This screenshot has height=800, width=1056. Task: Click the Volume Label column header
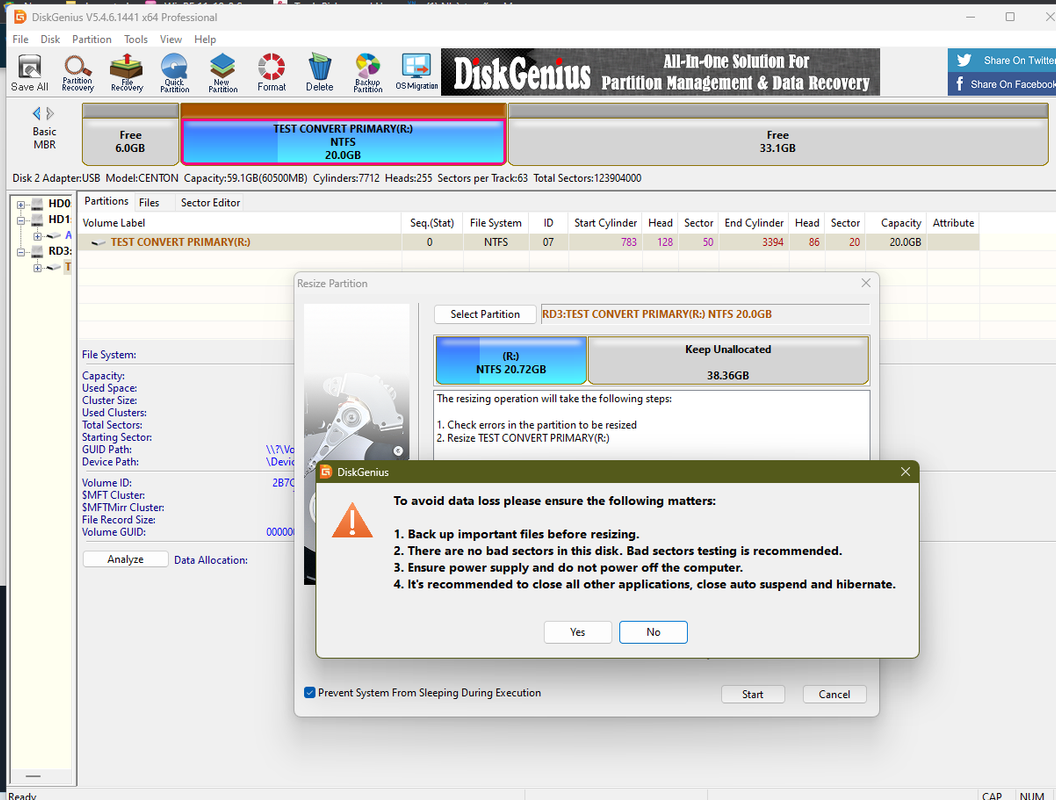(x=240, y=223)
